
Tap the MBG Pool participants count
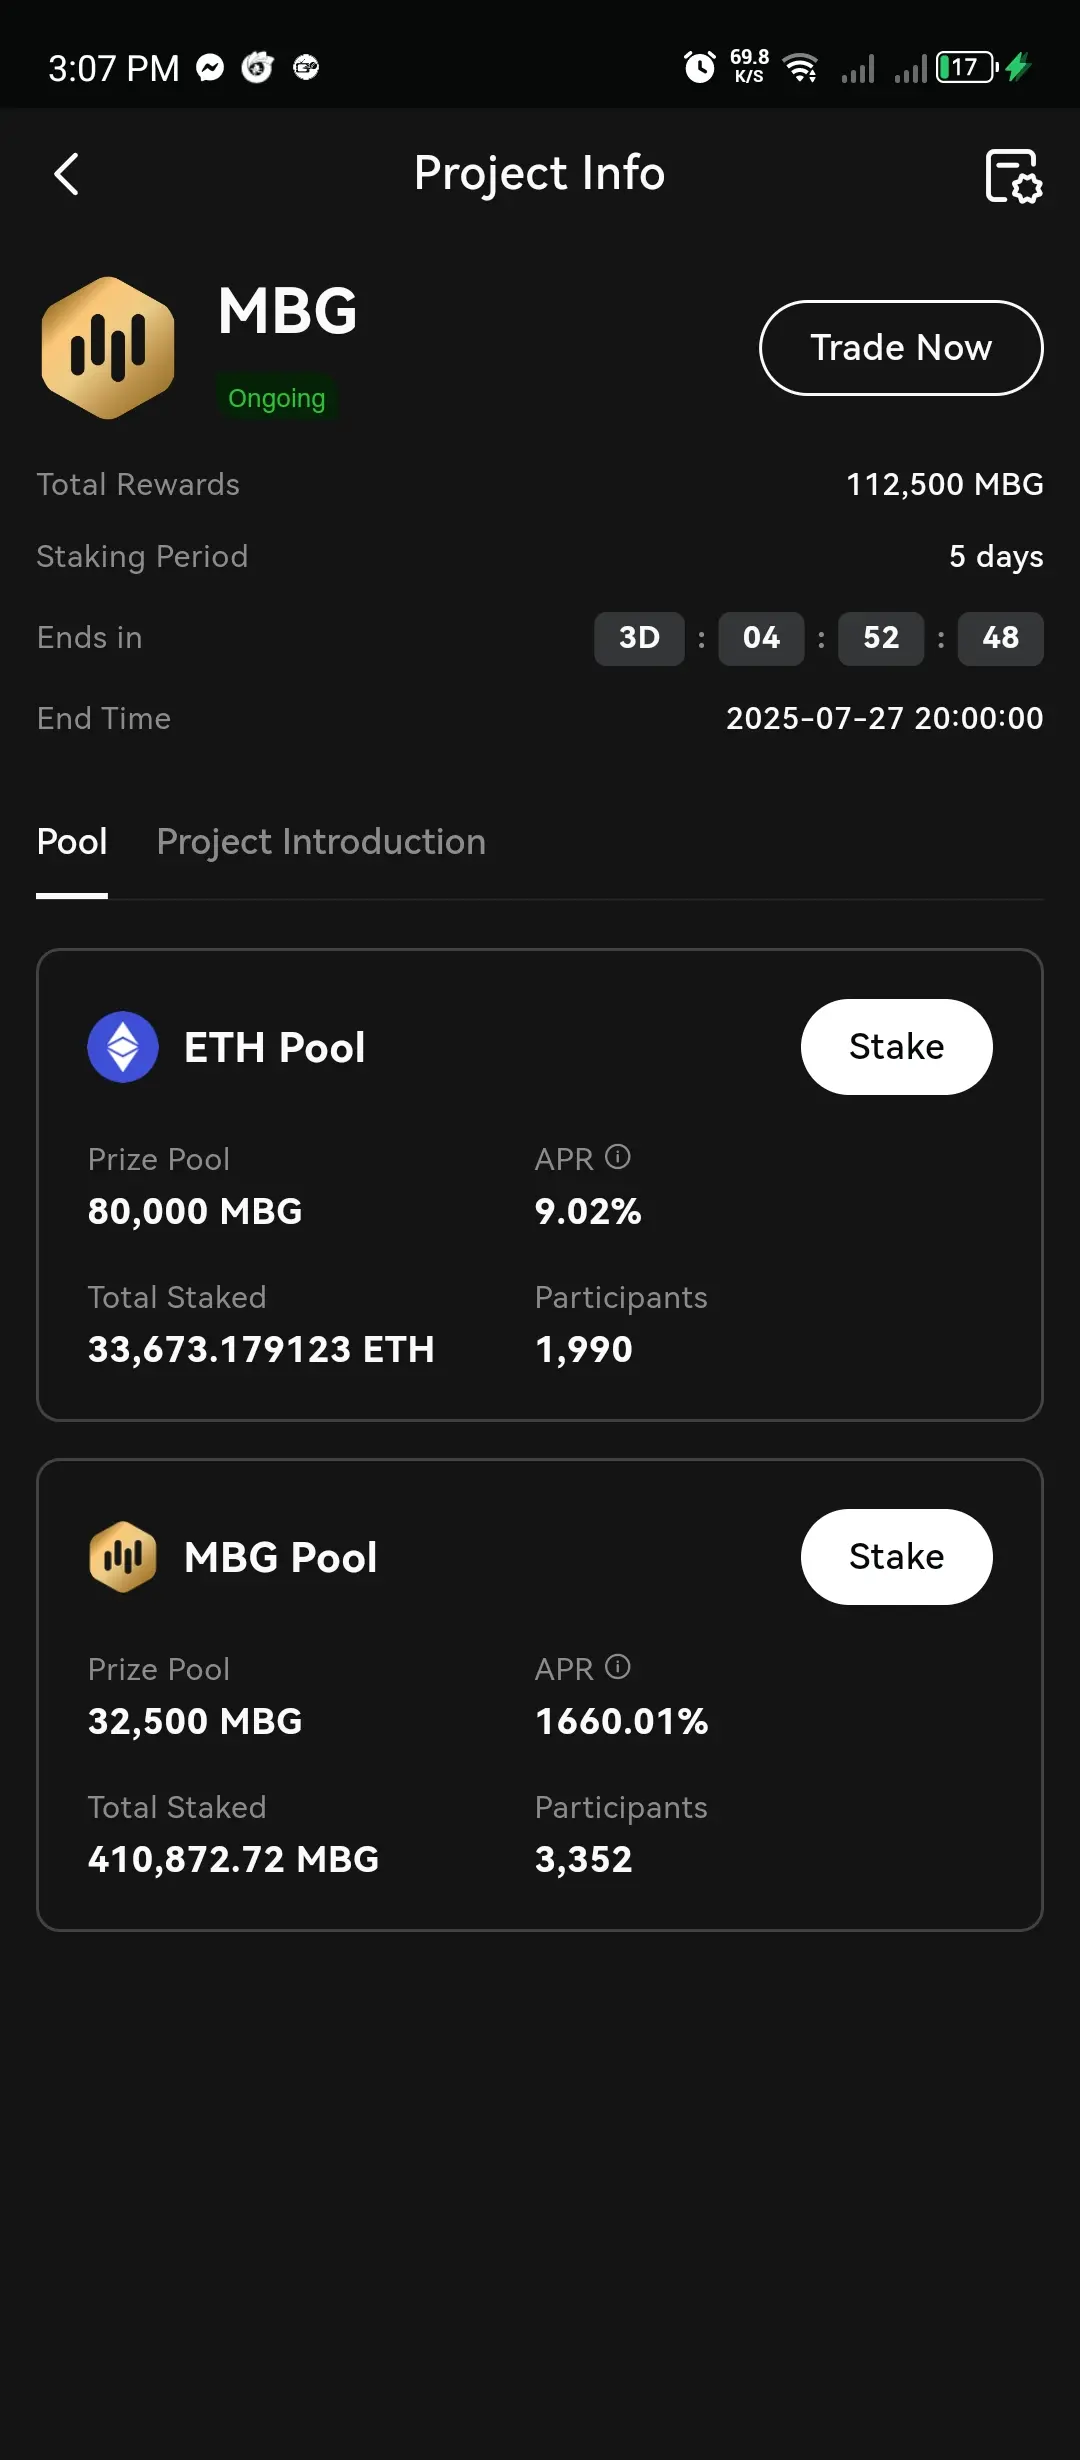point(584,1859)
